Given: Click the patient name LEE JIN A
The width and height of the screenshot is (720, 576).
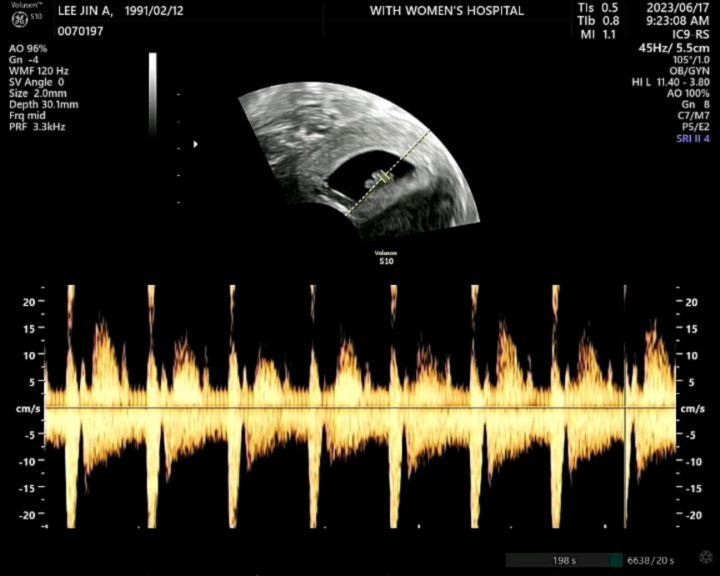Looking at the screenshot, I should (85, 11).
